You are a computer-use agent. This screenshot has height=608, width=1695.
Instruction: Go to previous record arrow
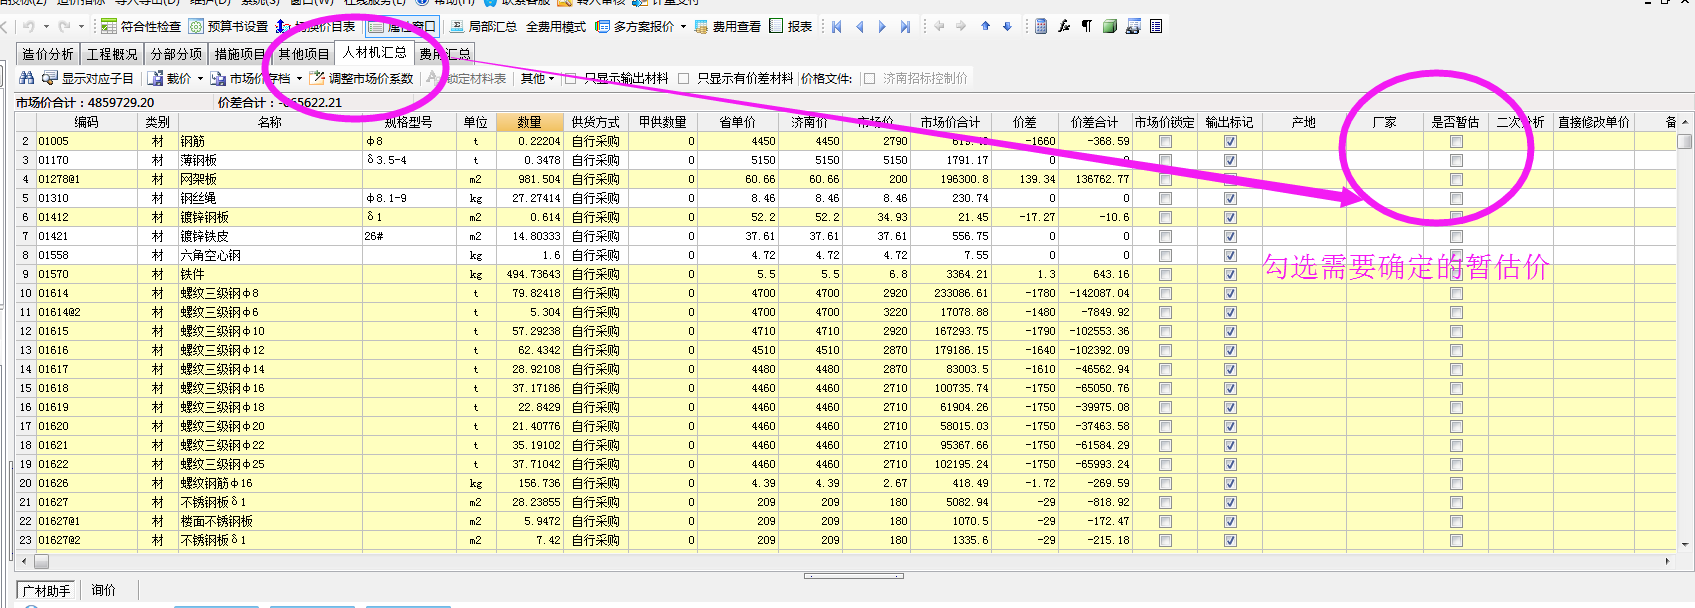click(x=859, y=26)
